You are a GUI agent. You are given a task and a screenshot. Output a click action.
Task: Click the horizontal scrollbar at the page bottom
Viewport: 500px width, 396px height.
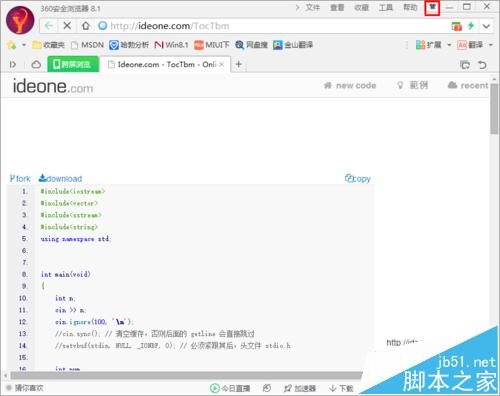point(186,376)
